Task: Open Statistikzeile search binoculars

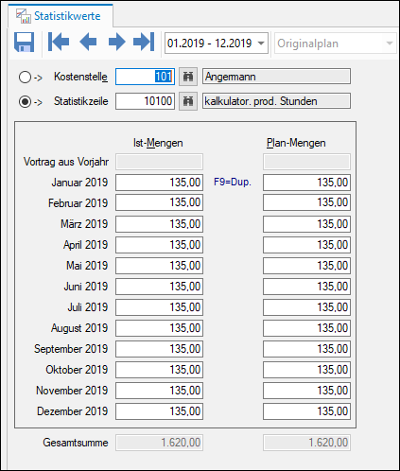Action: pyautogui.click(x=188, y=101)
